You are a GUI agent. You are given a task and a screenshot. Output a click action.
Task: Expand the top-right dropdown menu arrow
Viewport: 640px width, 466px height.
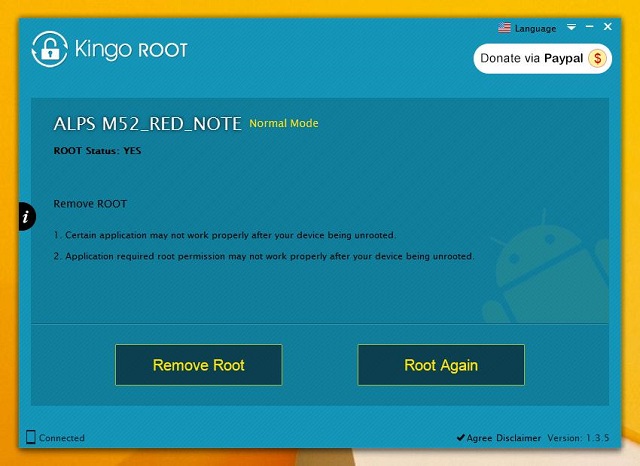click(x=571, y=27)
